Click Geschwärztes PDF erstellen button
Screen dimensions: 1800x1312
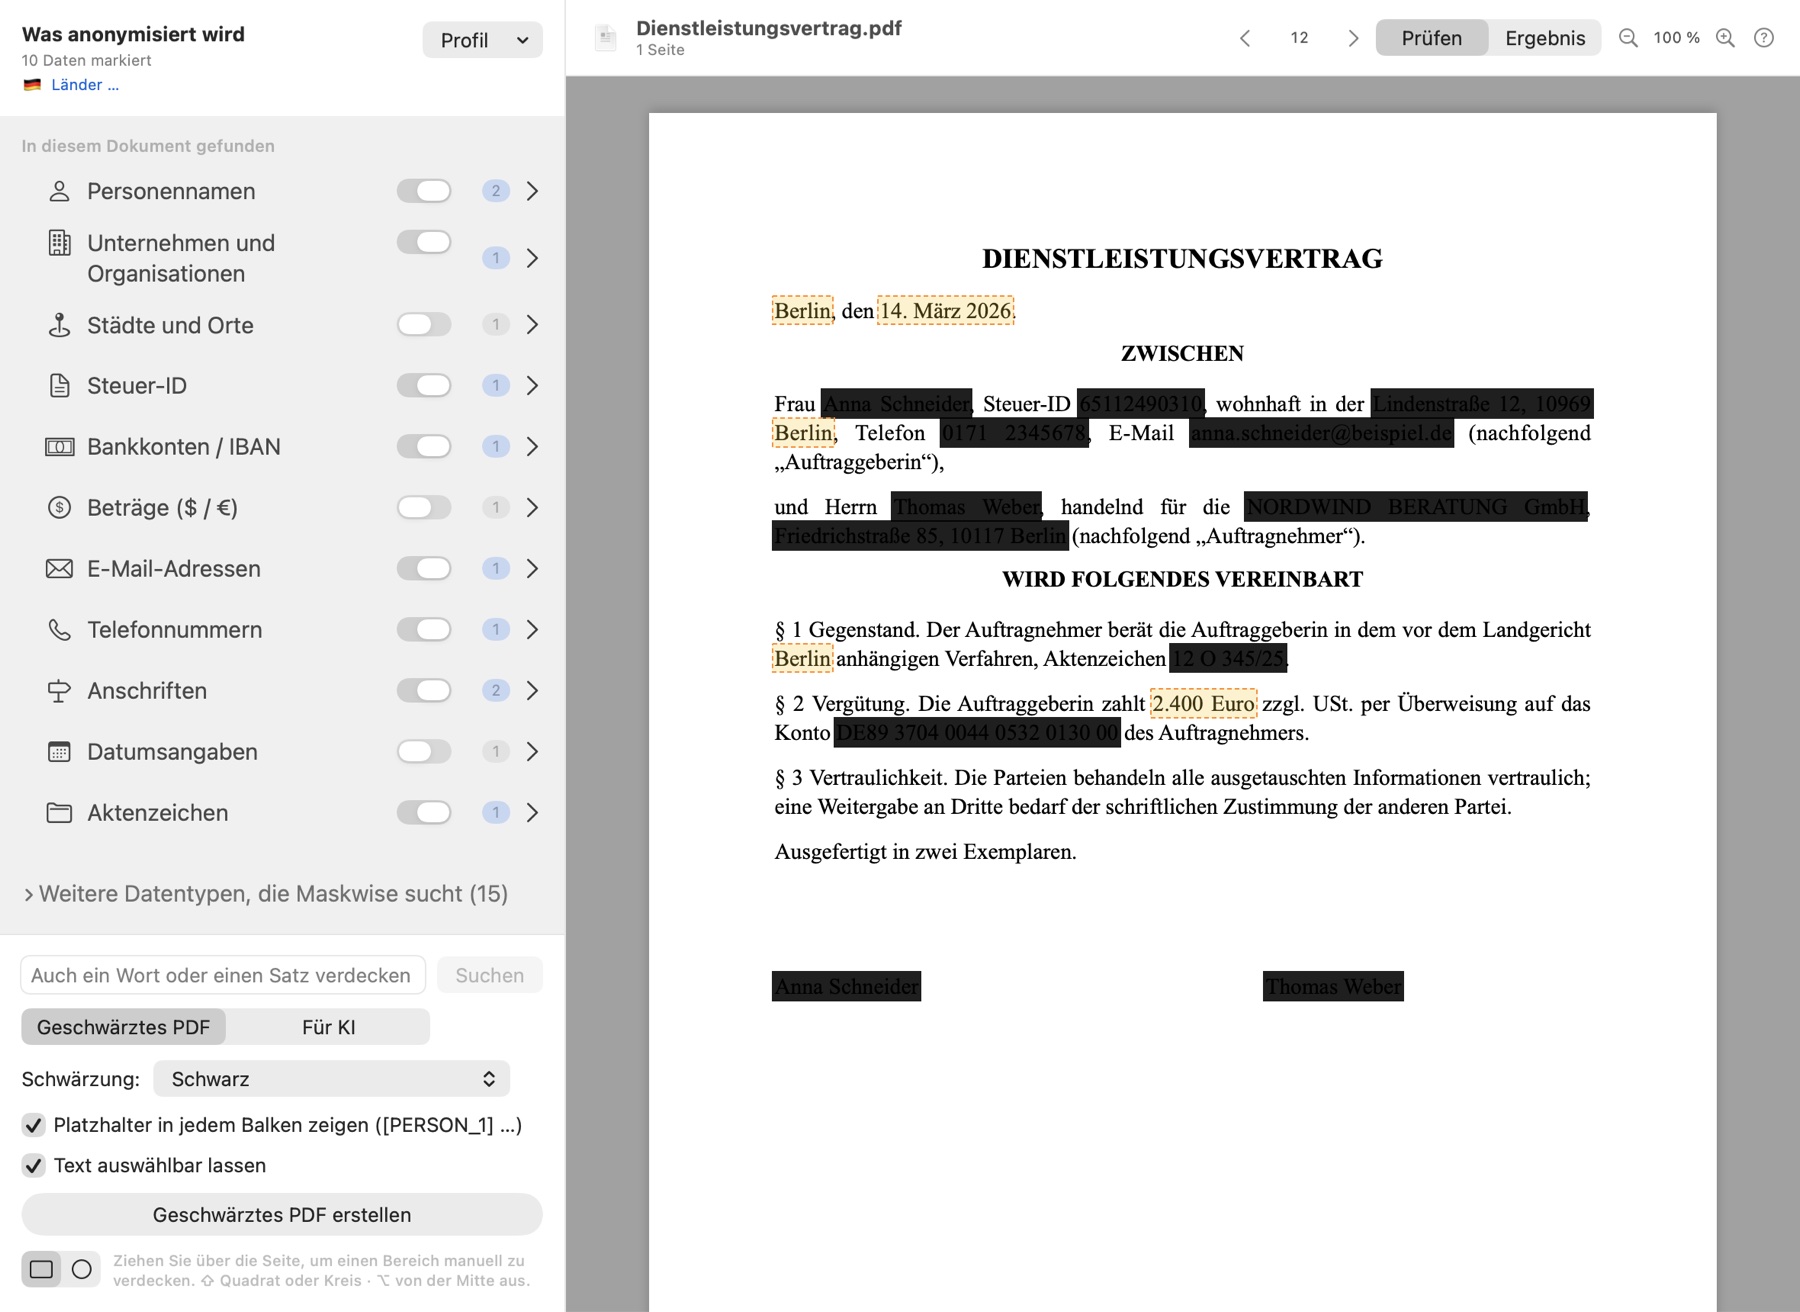coord(282,1215)
